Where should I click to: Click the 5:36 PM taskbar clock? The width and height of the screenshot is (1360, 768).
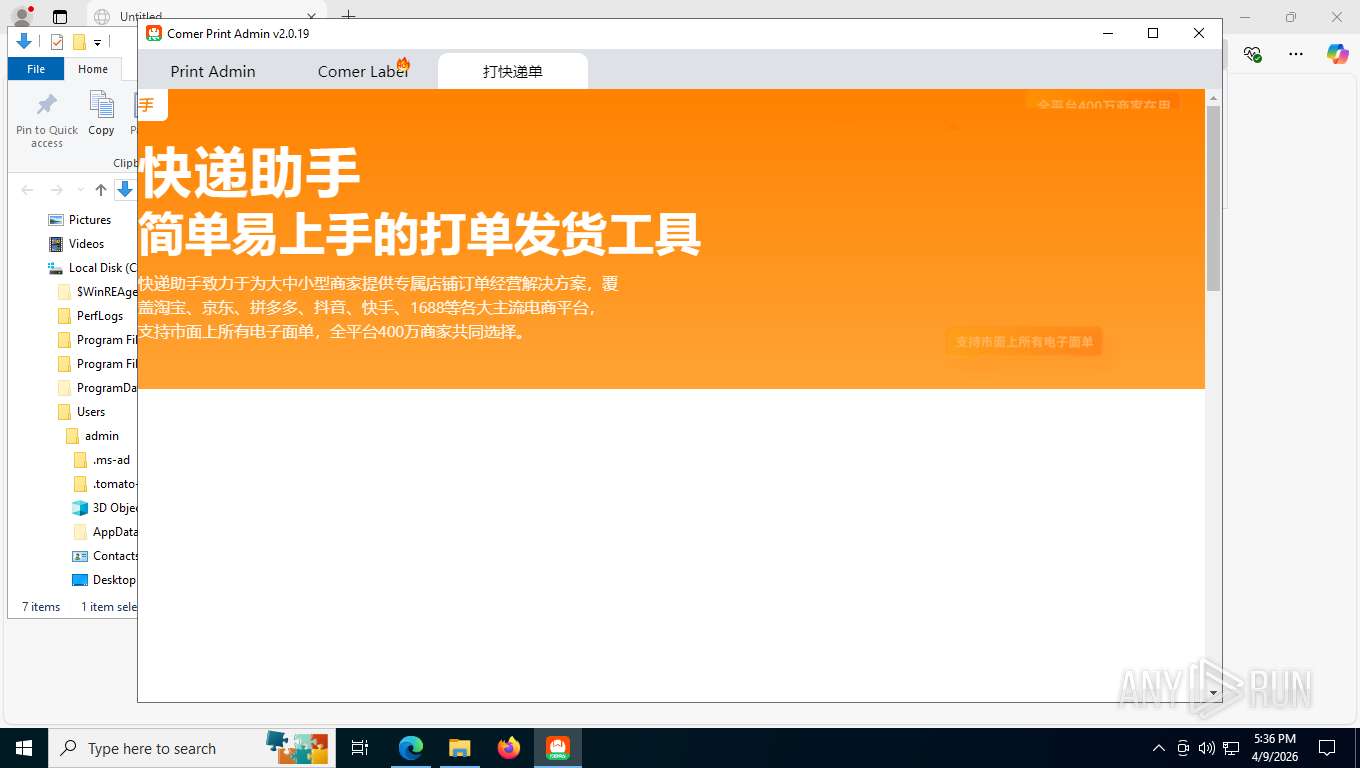click(x=1274, y=748)
